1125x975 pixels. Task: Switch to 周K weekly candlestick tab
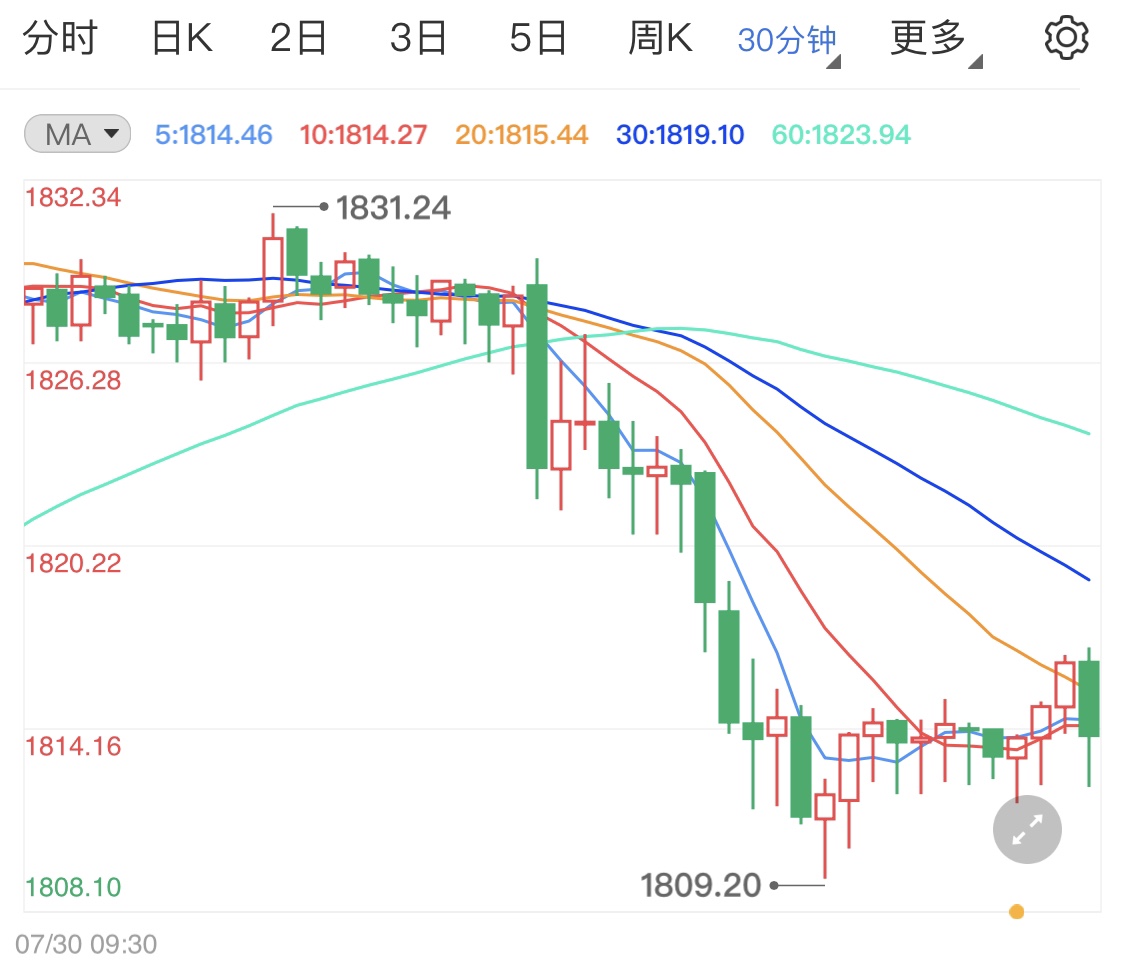tap(660, 38)
